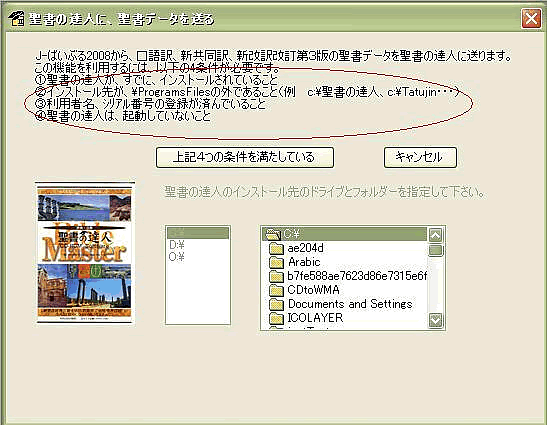
Task: Click the folder icon beside ae204d
Action: pos(276,248)
